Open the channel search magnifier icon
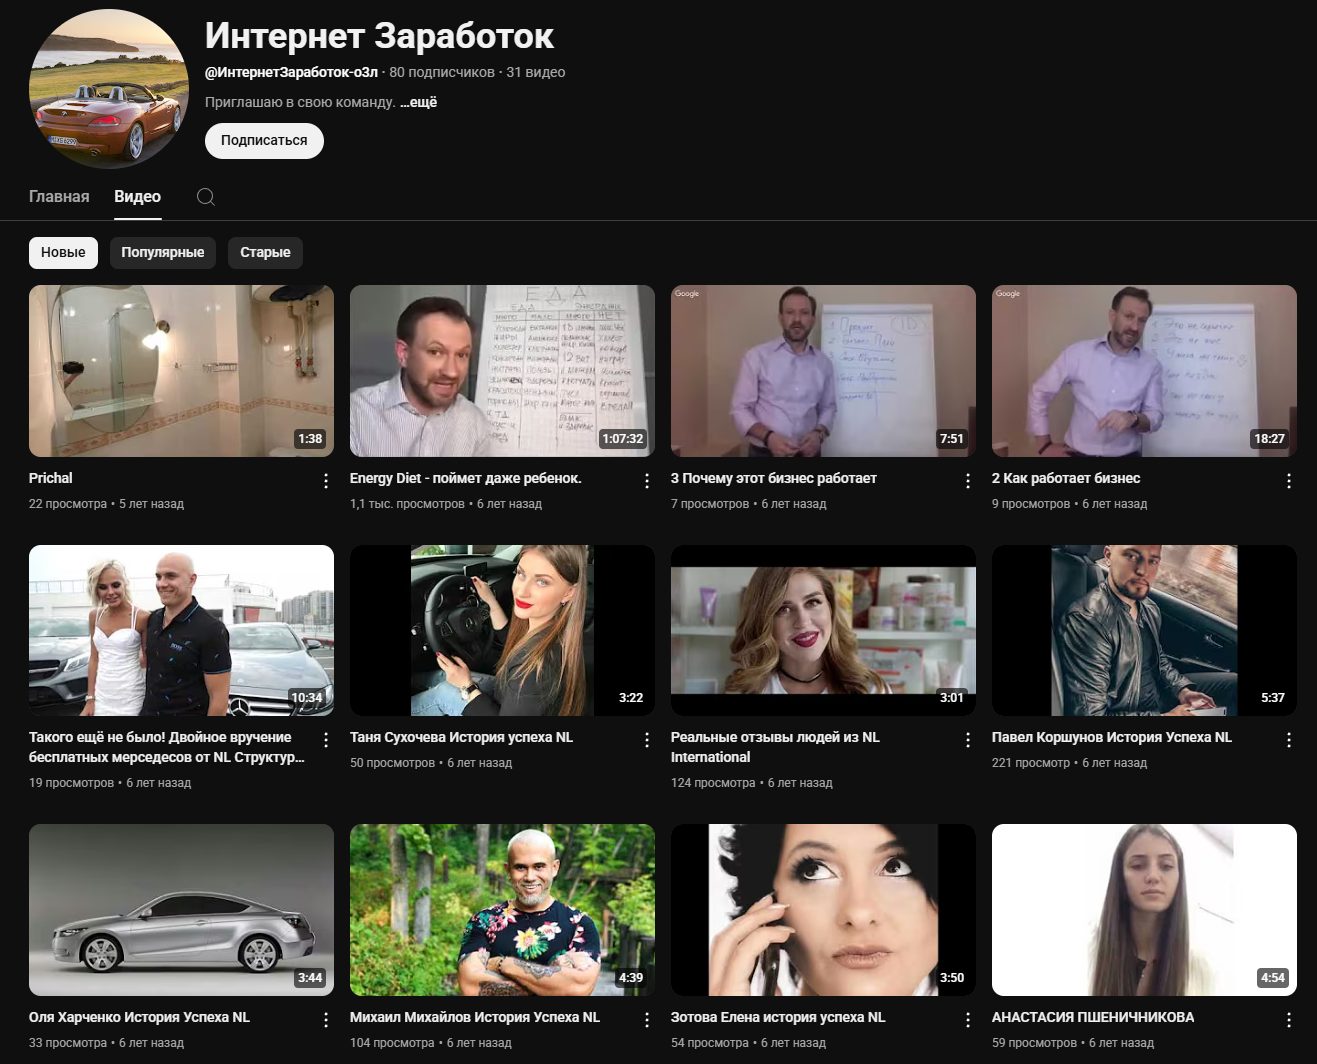The image size is (1317, 1064). pos(206,197)
